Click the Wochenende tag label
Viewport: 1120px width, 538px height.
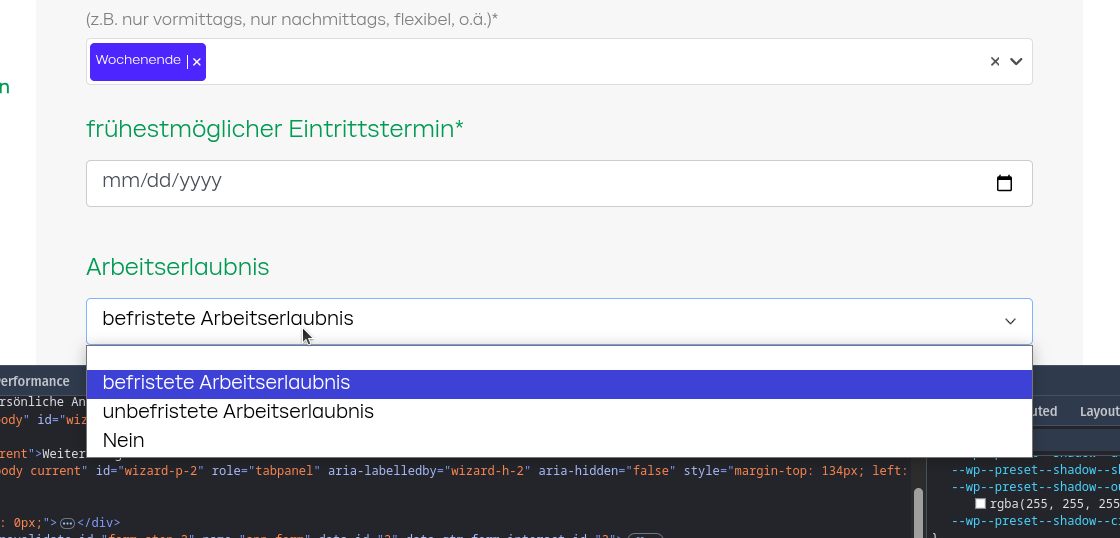(x=138, y=61)
